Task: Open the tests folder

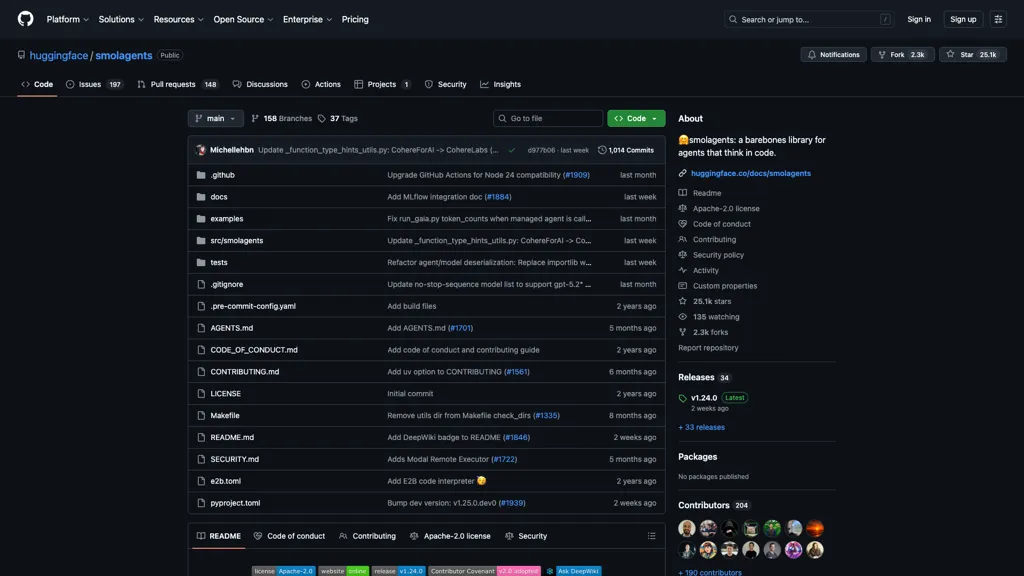Action: click(219, 263)
